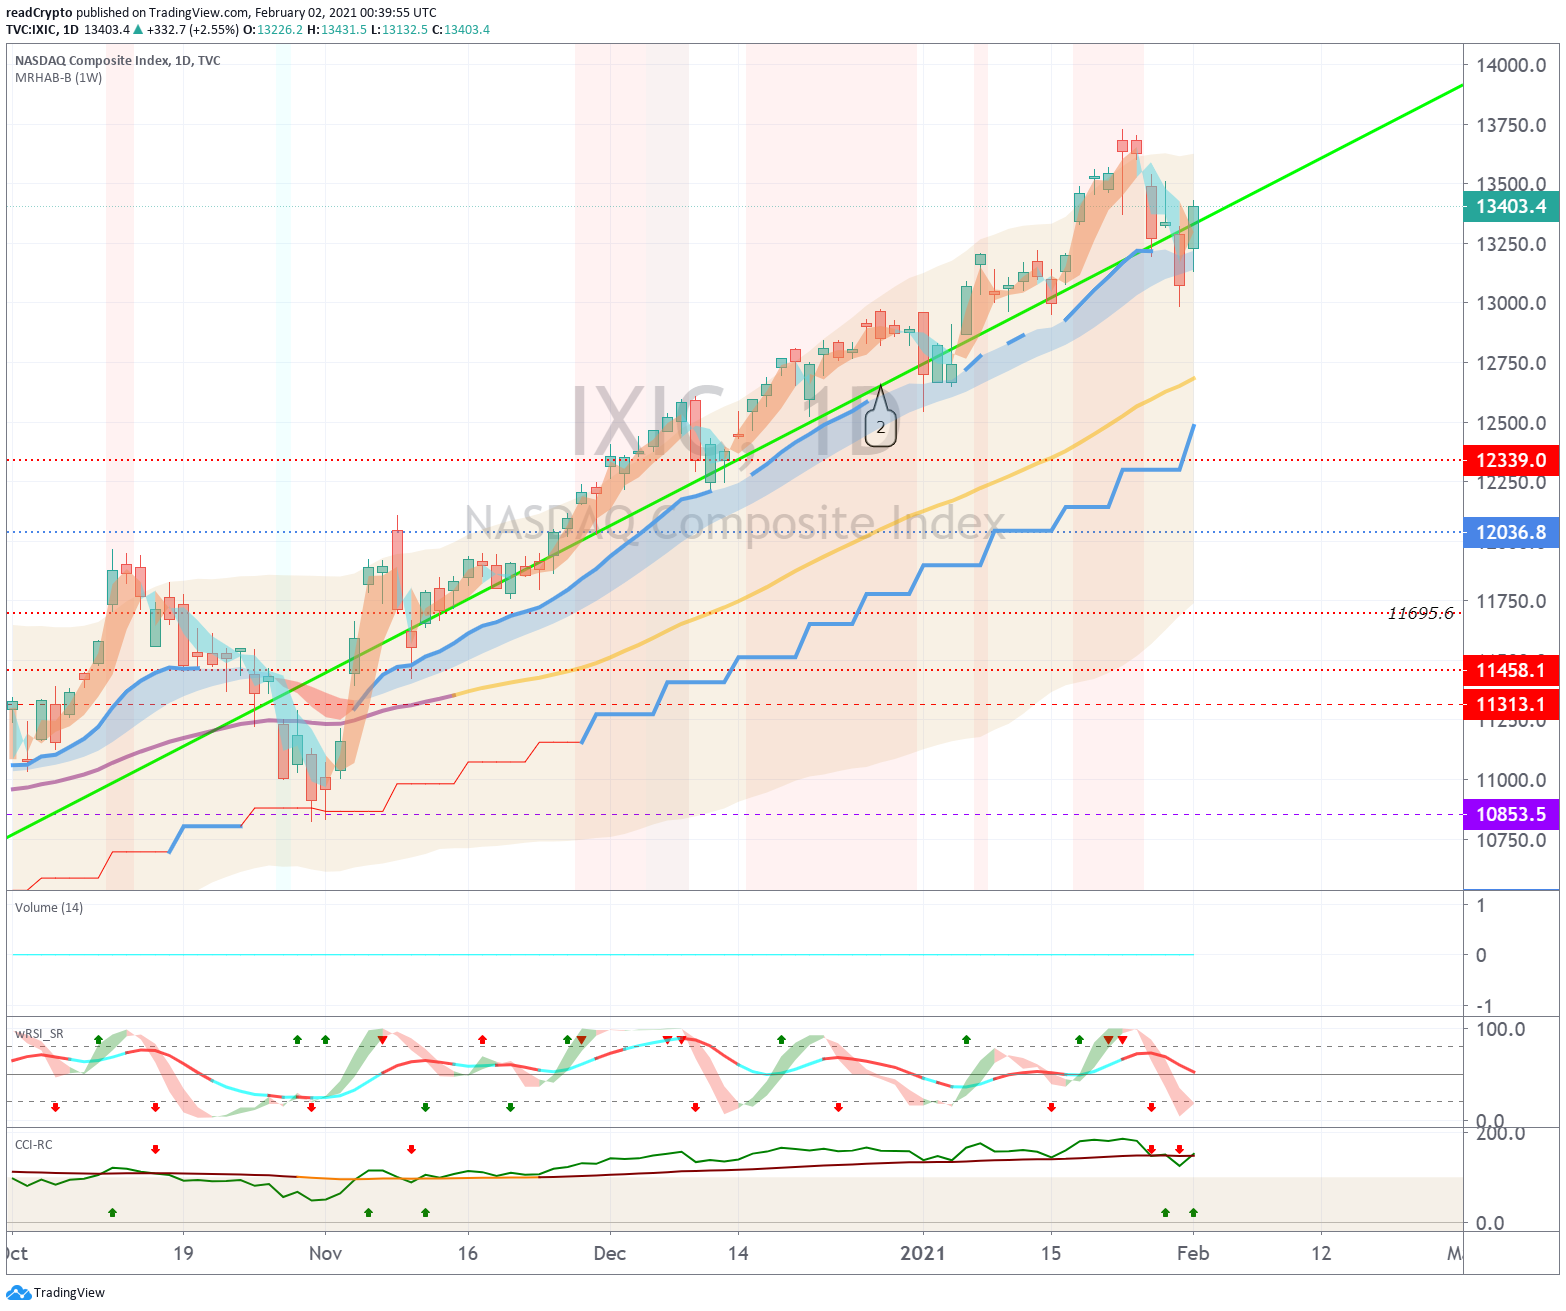Click the +332.7 (+2.55%) change value

tap(193, 30)
